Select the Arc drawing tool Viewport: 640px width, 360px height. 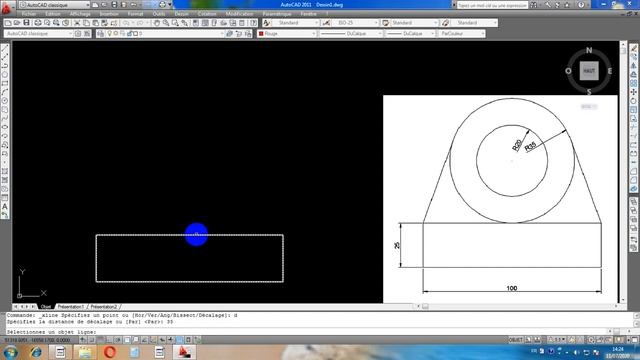(x=5, y=92)
